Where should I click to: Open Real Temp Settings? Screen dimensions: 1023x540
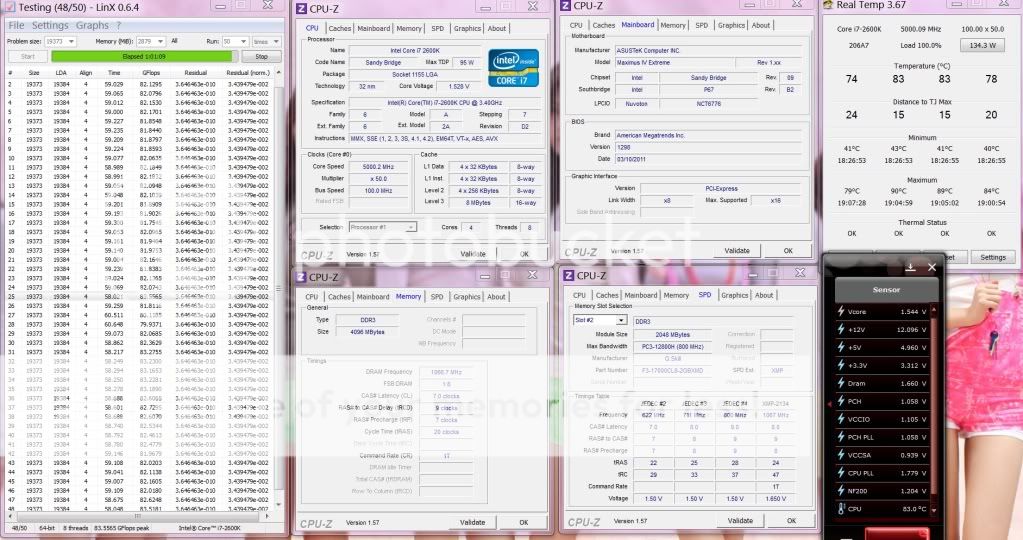pyautogui.click(x=992, y=257)
